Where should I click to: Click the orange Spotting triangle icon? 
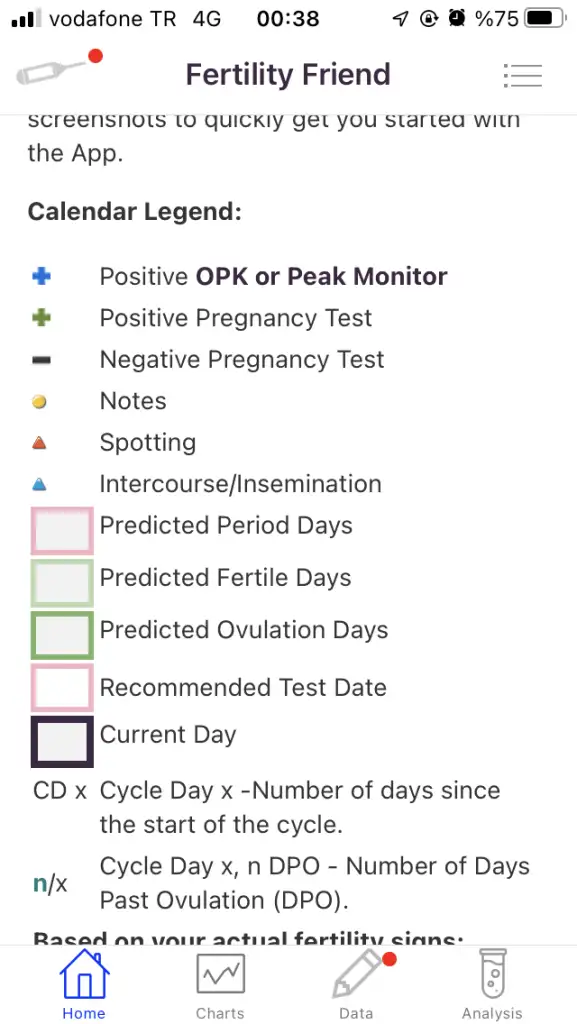pyautogui.click(x=39, y=443)
